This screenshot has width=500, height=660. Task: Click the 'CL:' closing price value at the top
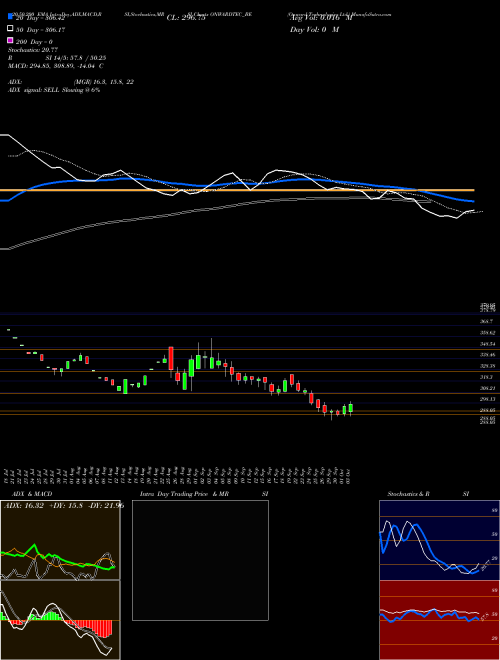pyautogui.click(x=186, y=18)
